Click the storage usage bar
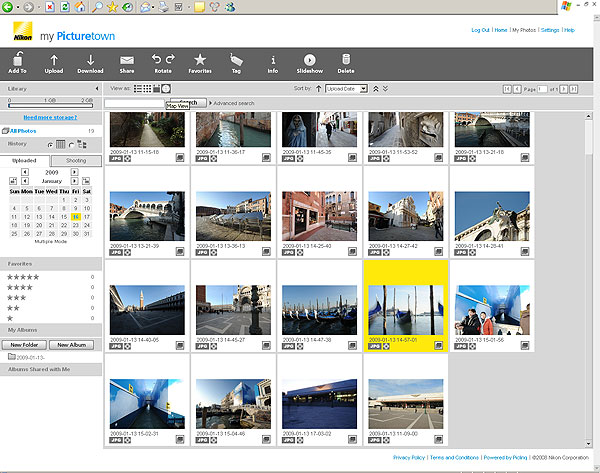The height and width of the screenshot is (473, 600). [51, 105]
